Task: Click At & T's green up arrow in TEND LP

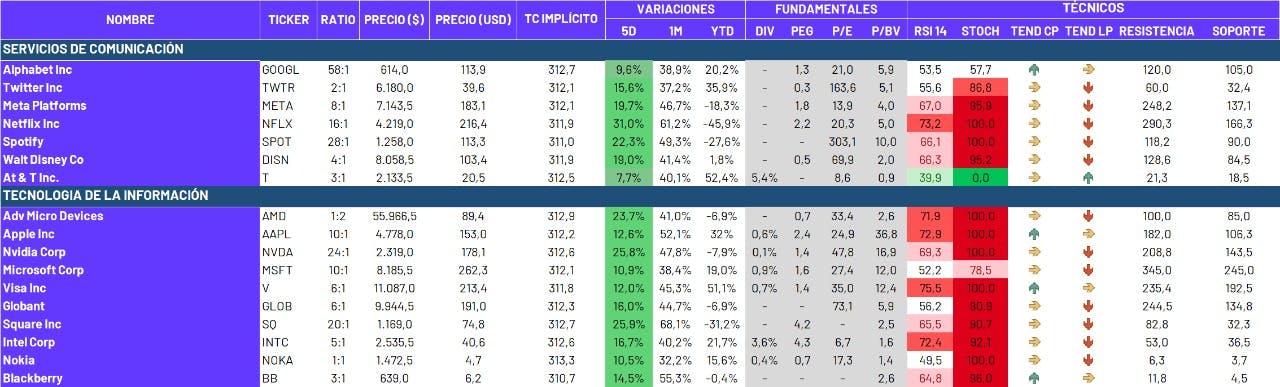Action: click(x=1088, y=178)
